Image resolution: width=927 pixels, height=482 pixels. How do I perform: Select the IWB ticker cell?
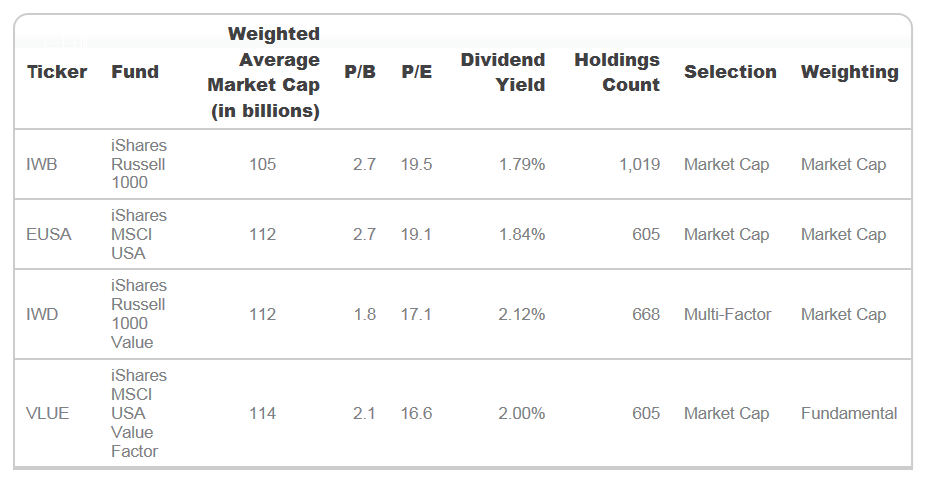coord(42,164)
